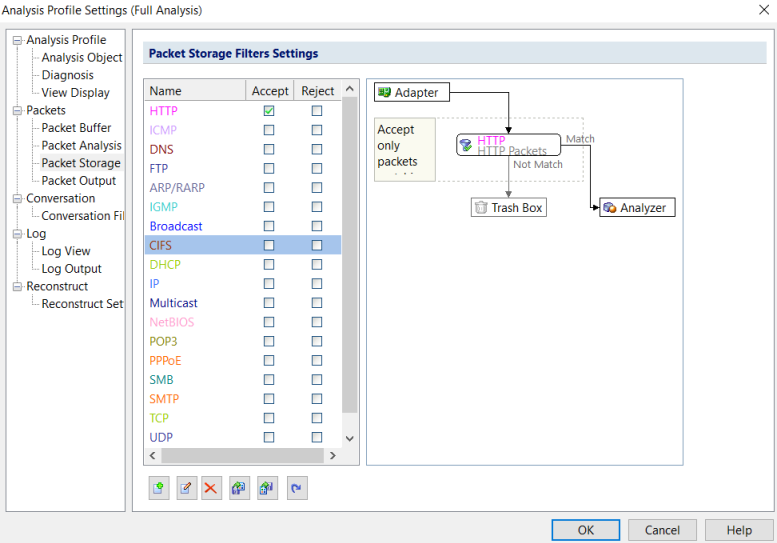Select the IP filter row
Screen dimensions: 777x543
[243, 283]
